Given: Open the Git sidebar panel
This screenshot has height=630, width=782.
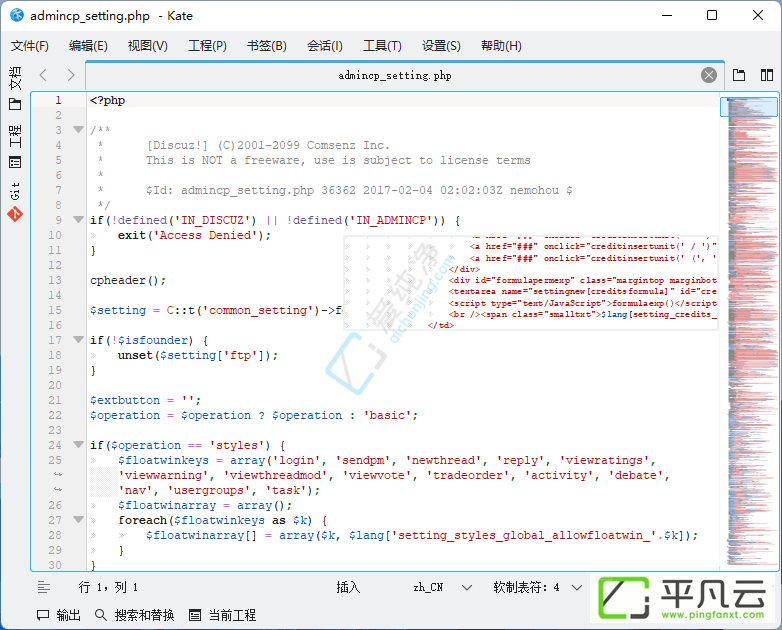Looking at the screenshot, I should click(x=15, y=202).
